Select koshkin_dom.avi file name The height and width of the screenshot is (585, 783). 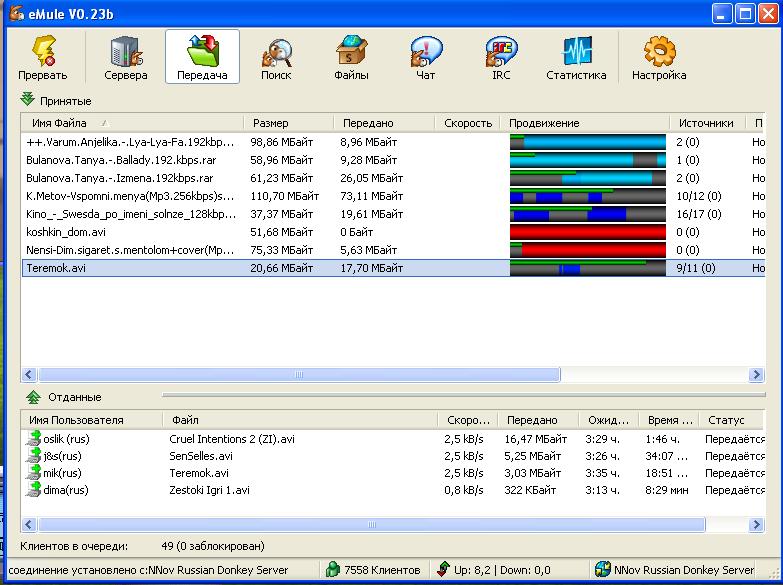coord(66,232)
